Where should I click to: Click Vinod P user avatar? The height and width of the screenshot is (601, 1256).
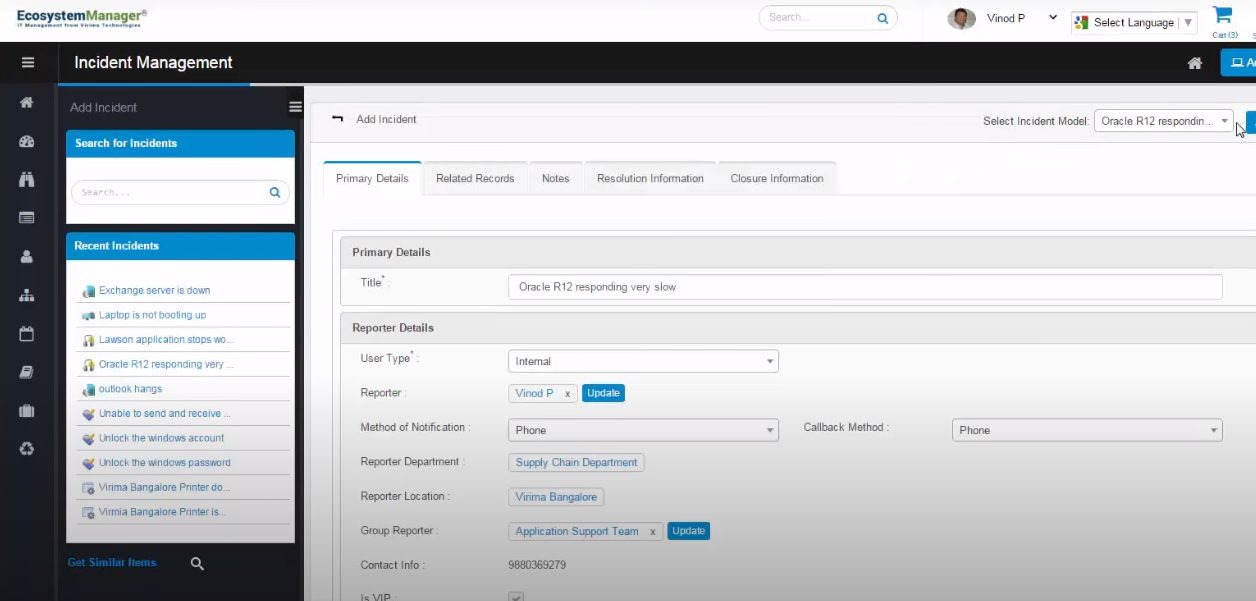(961, 18)
